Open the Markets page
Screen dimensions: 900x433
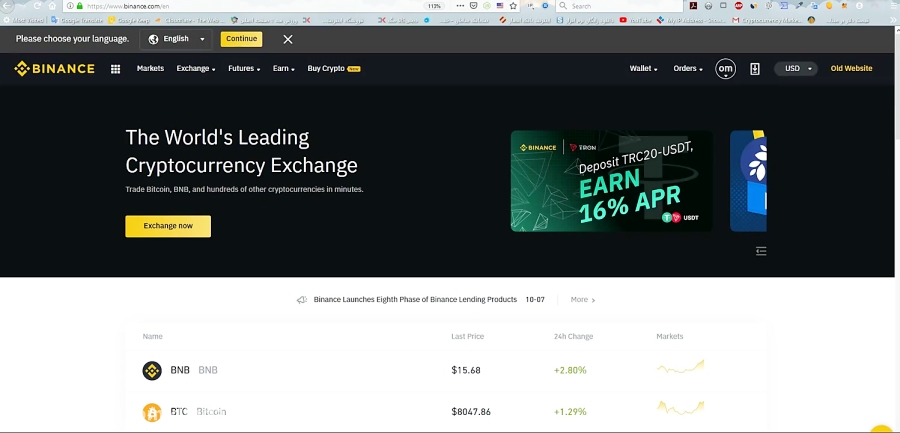150,68
